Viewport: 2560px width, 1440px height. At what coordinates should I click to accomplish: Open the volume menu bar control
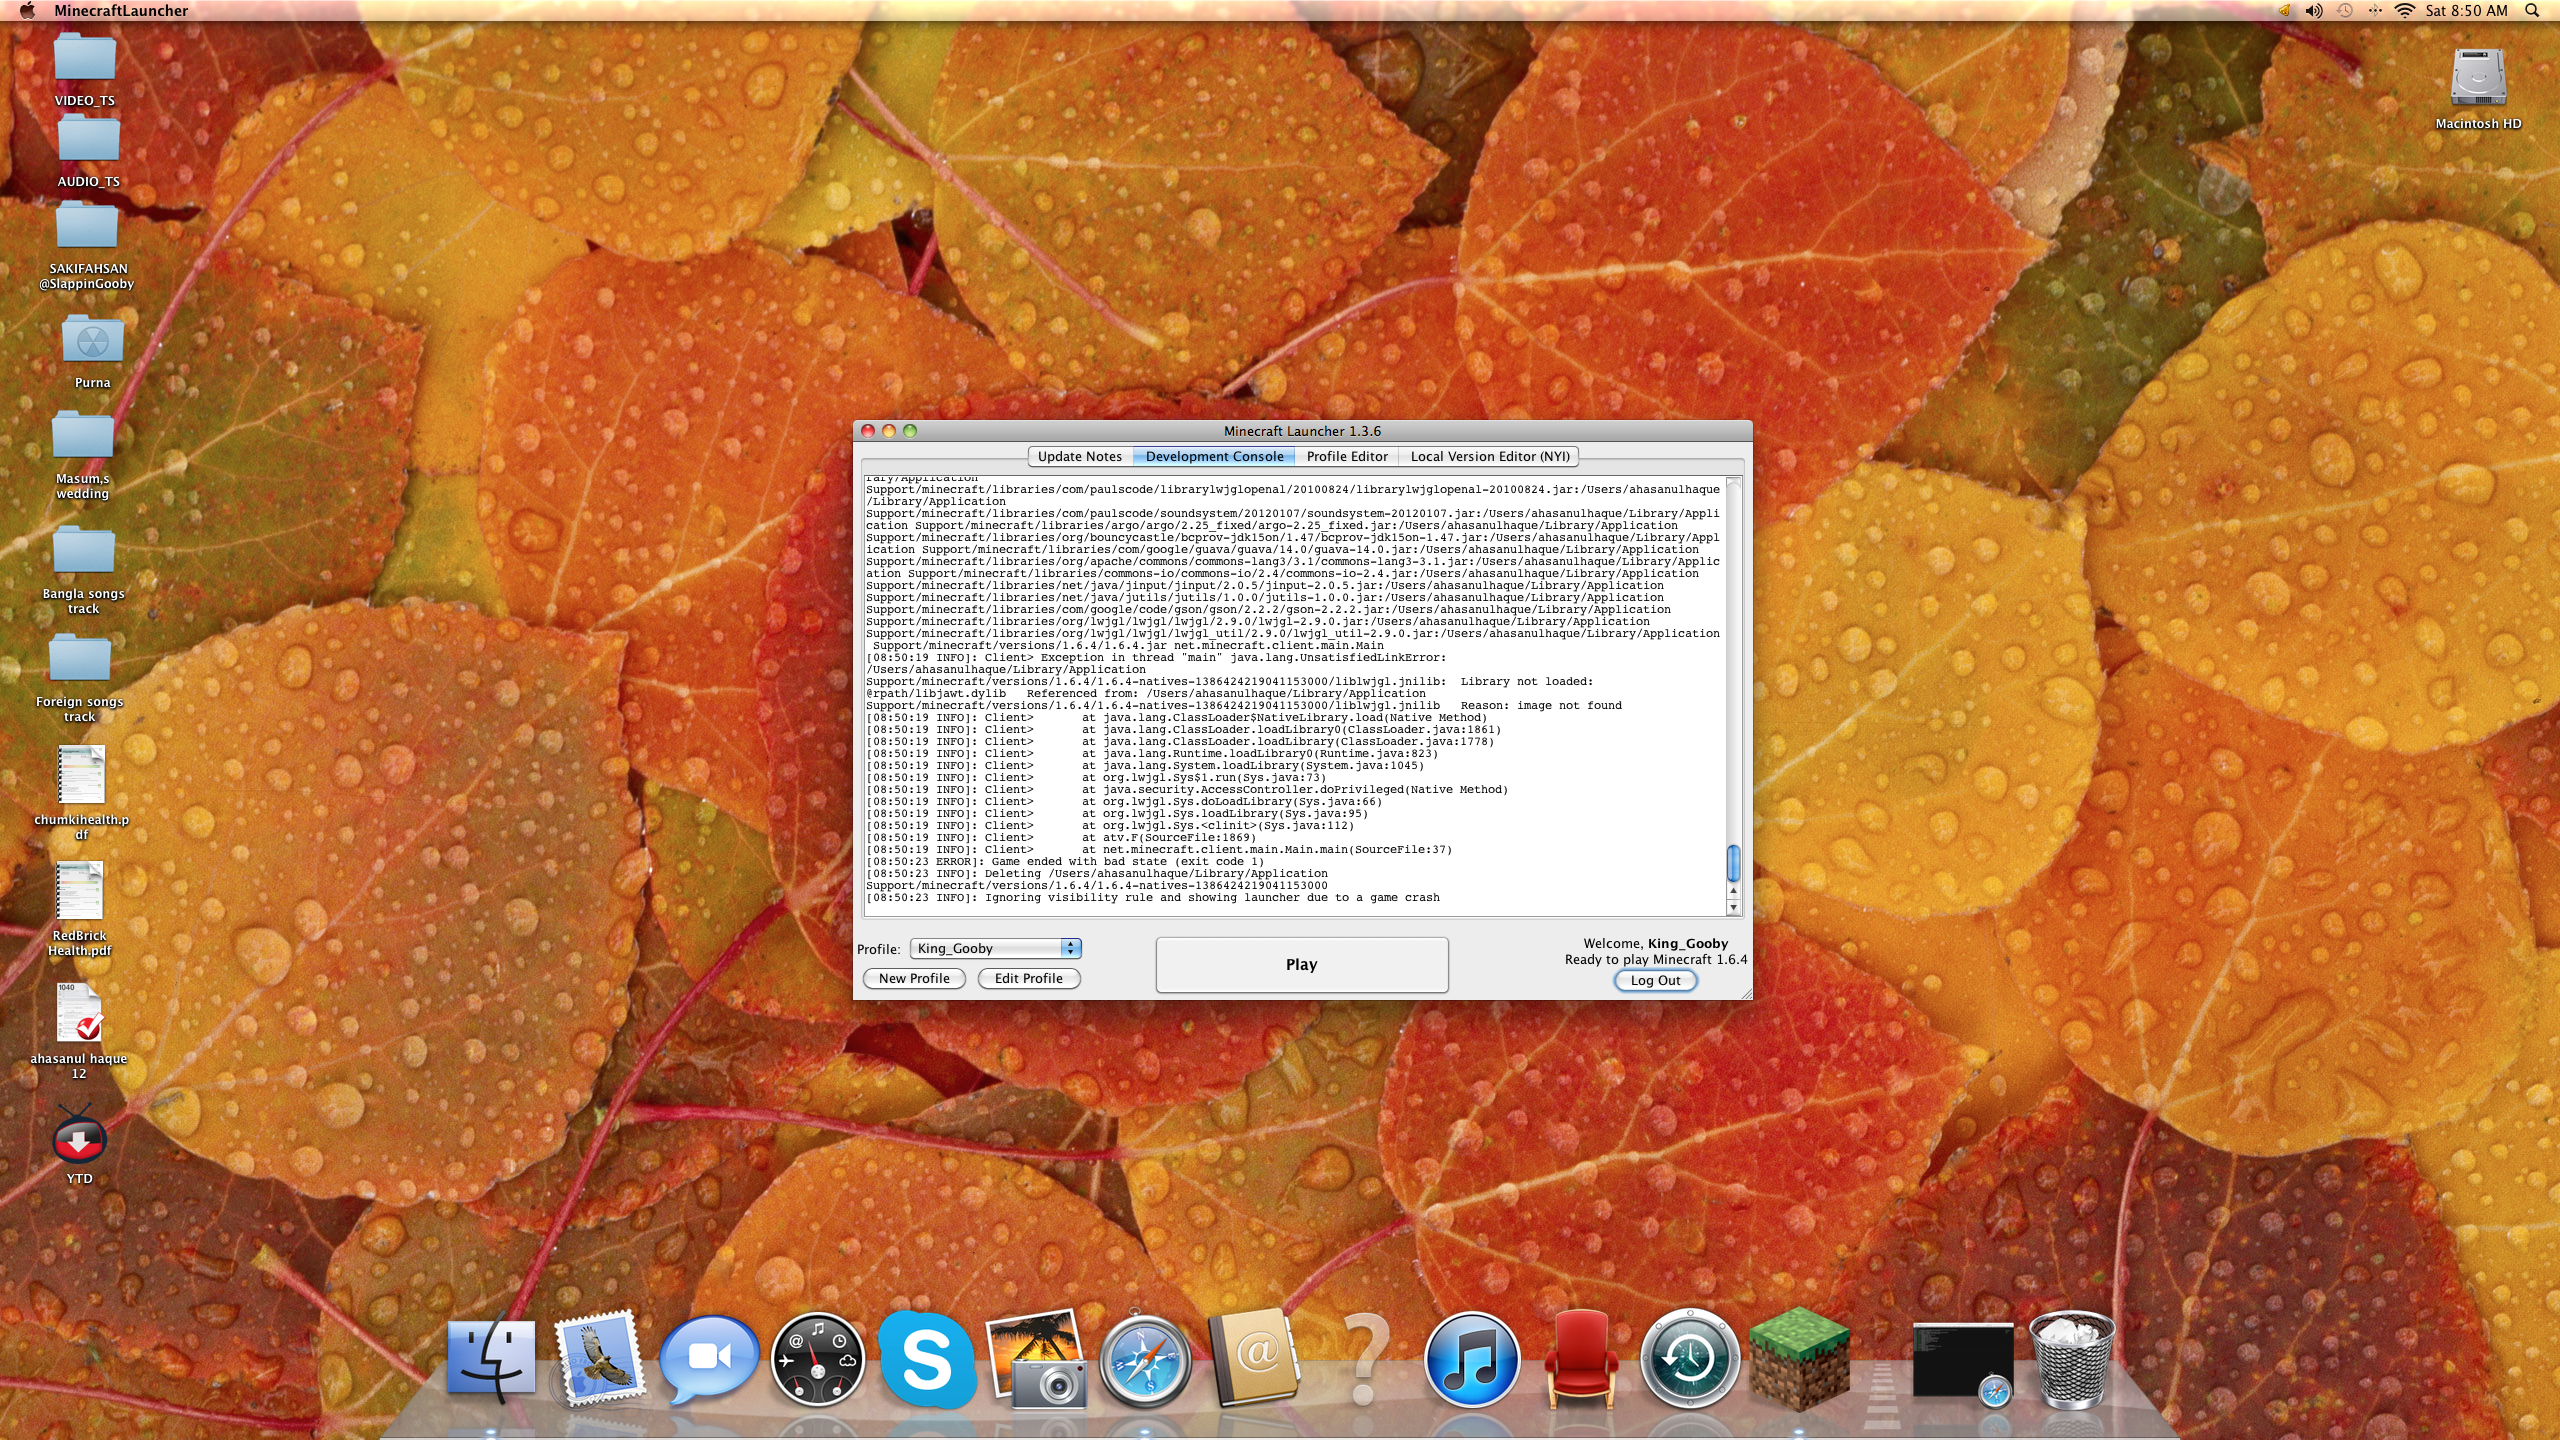[2314, 11]
